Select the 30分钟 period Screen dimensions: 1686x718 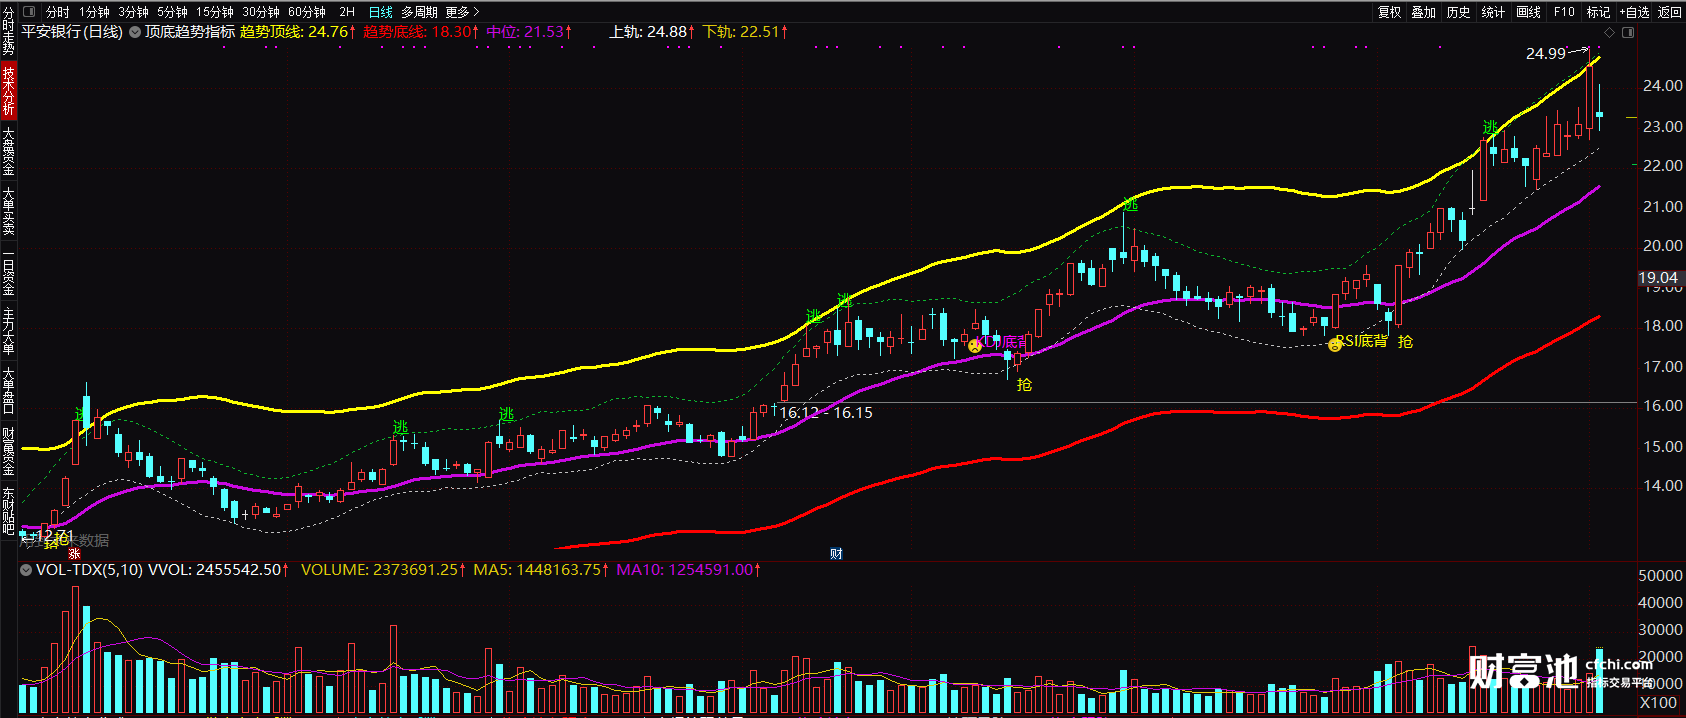coord(260,12)
